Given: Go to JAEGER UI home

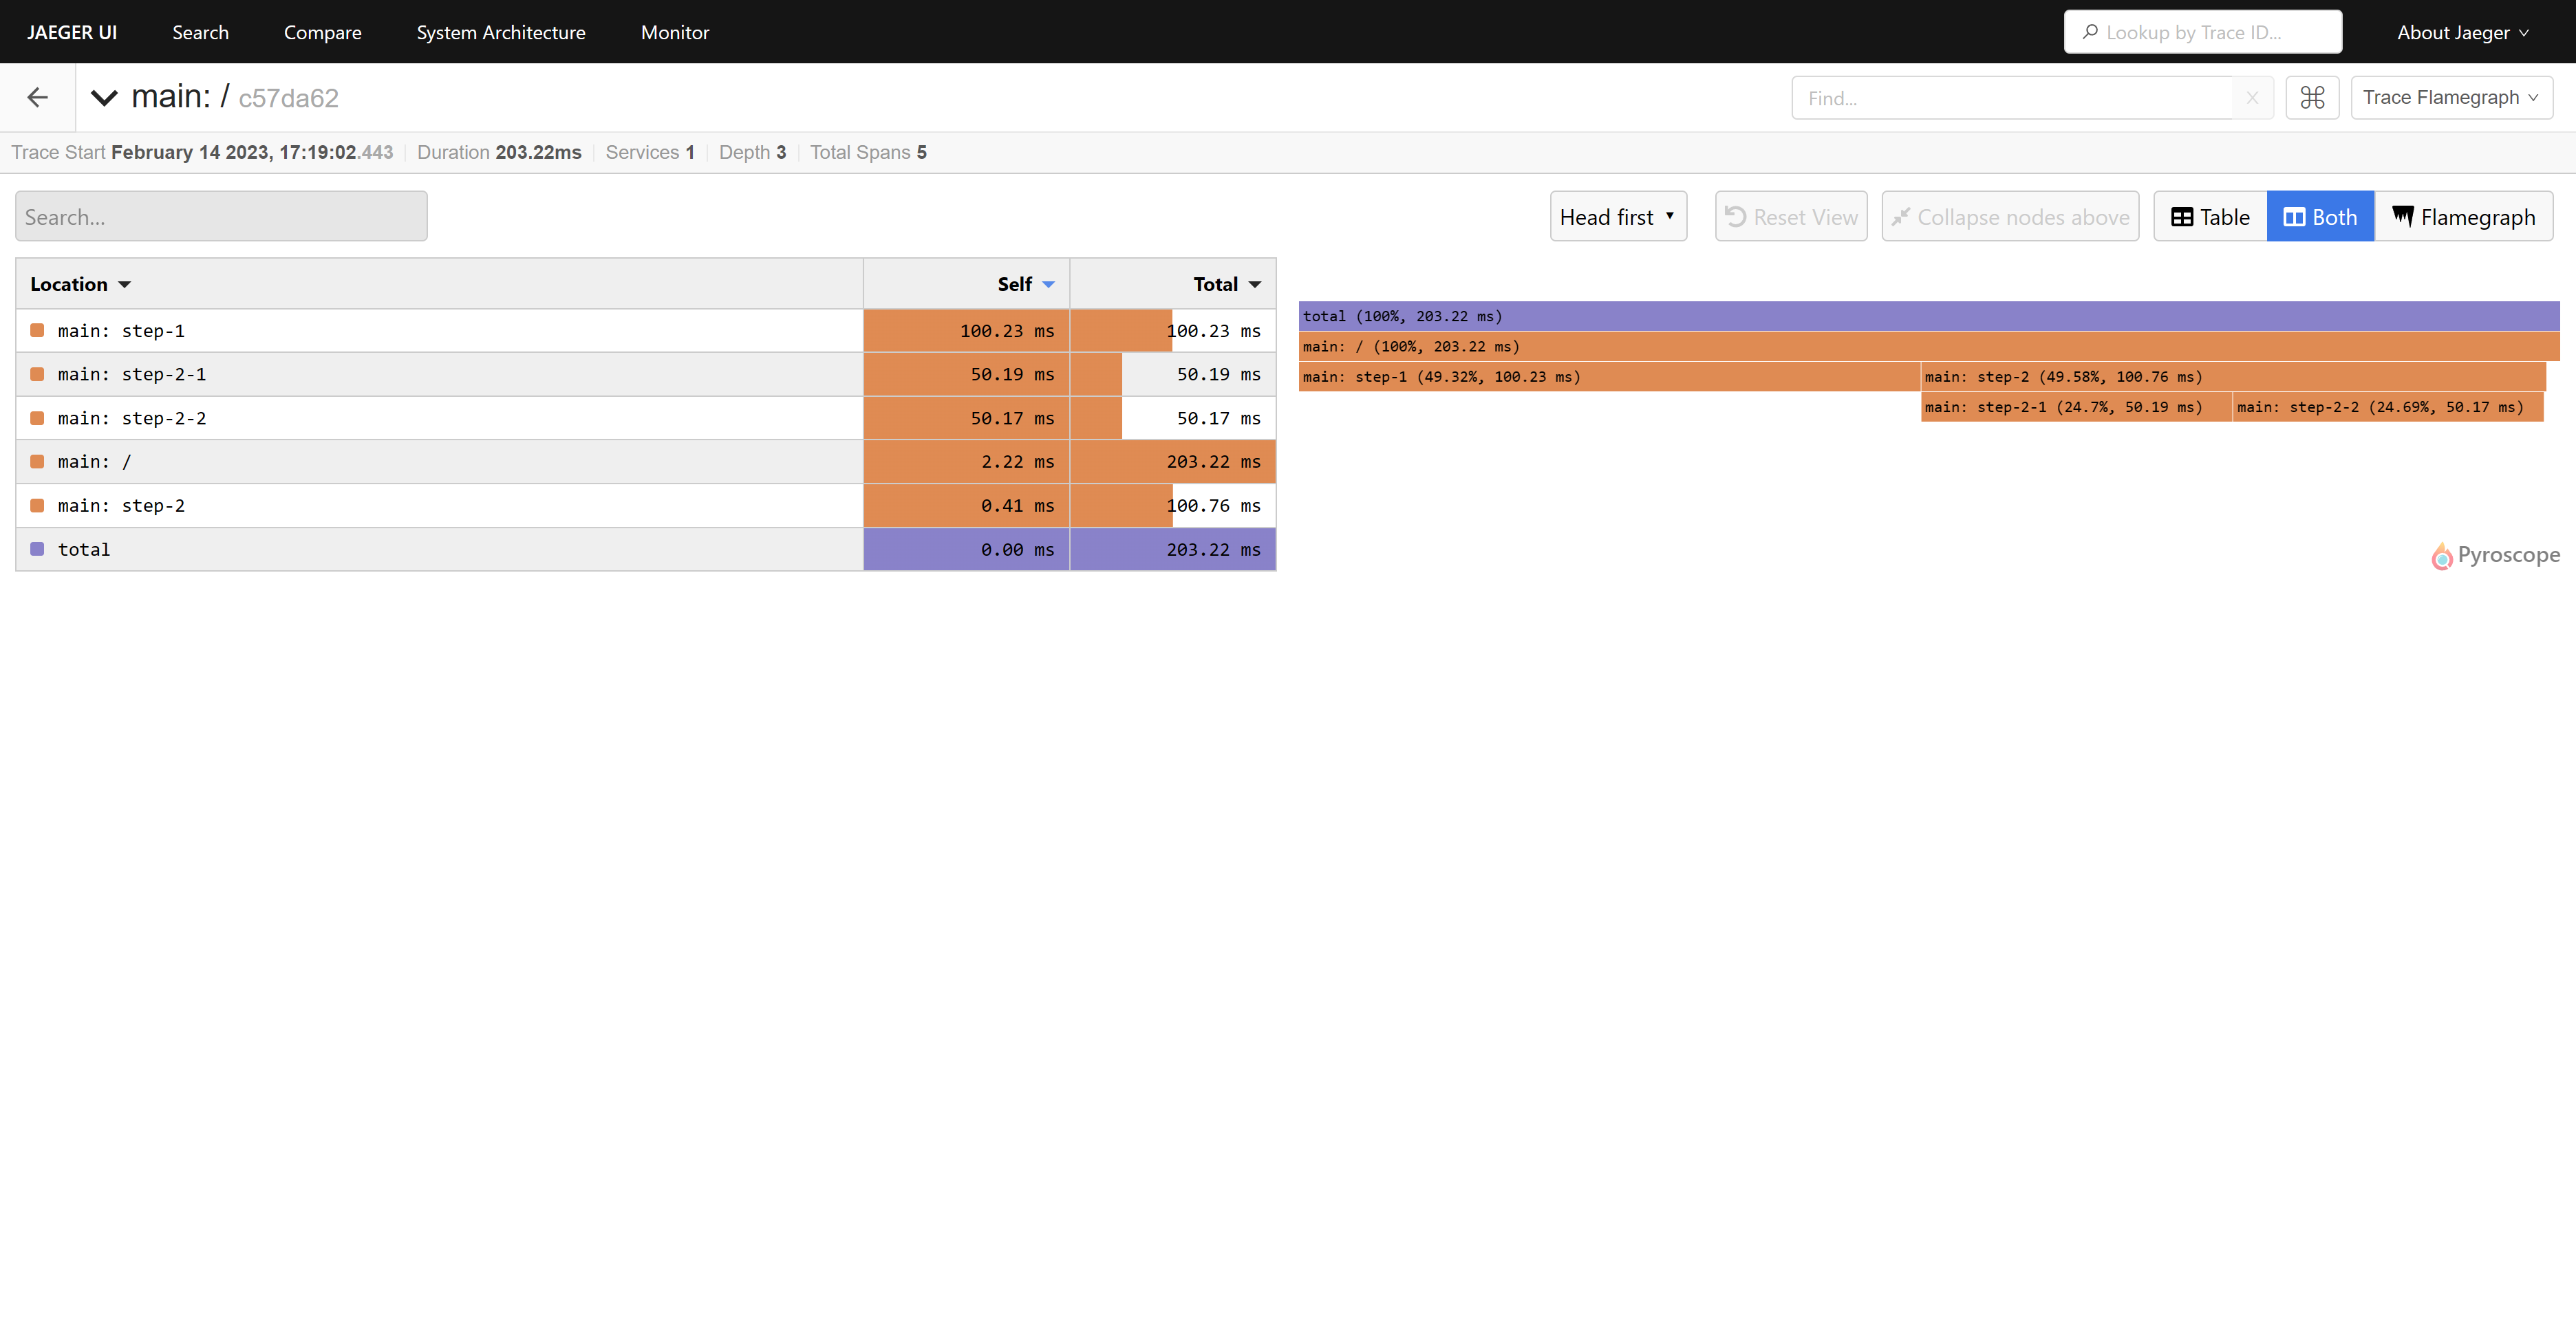Looking at the screenshot, I should (72, 32).
